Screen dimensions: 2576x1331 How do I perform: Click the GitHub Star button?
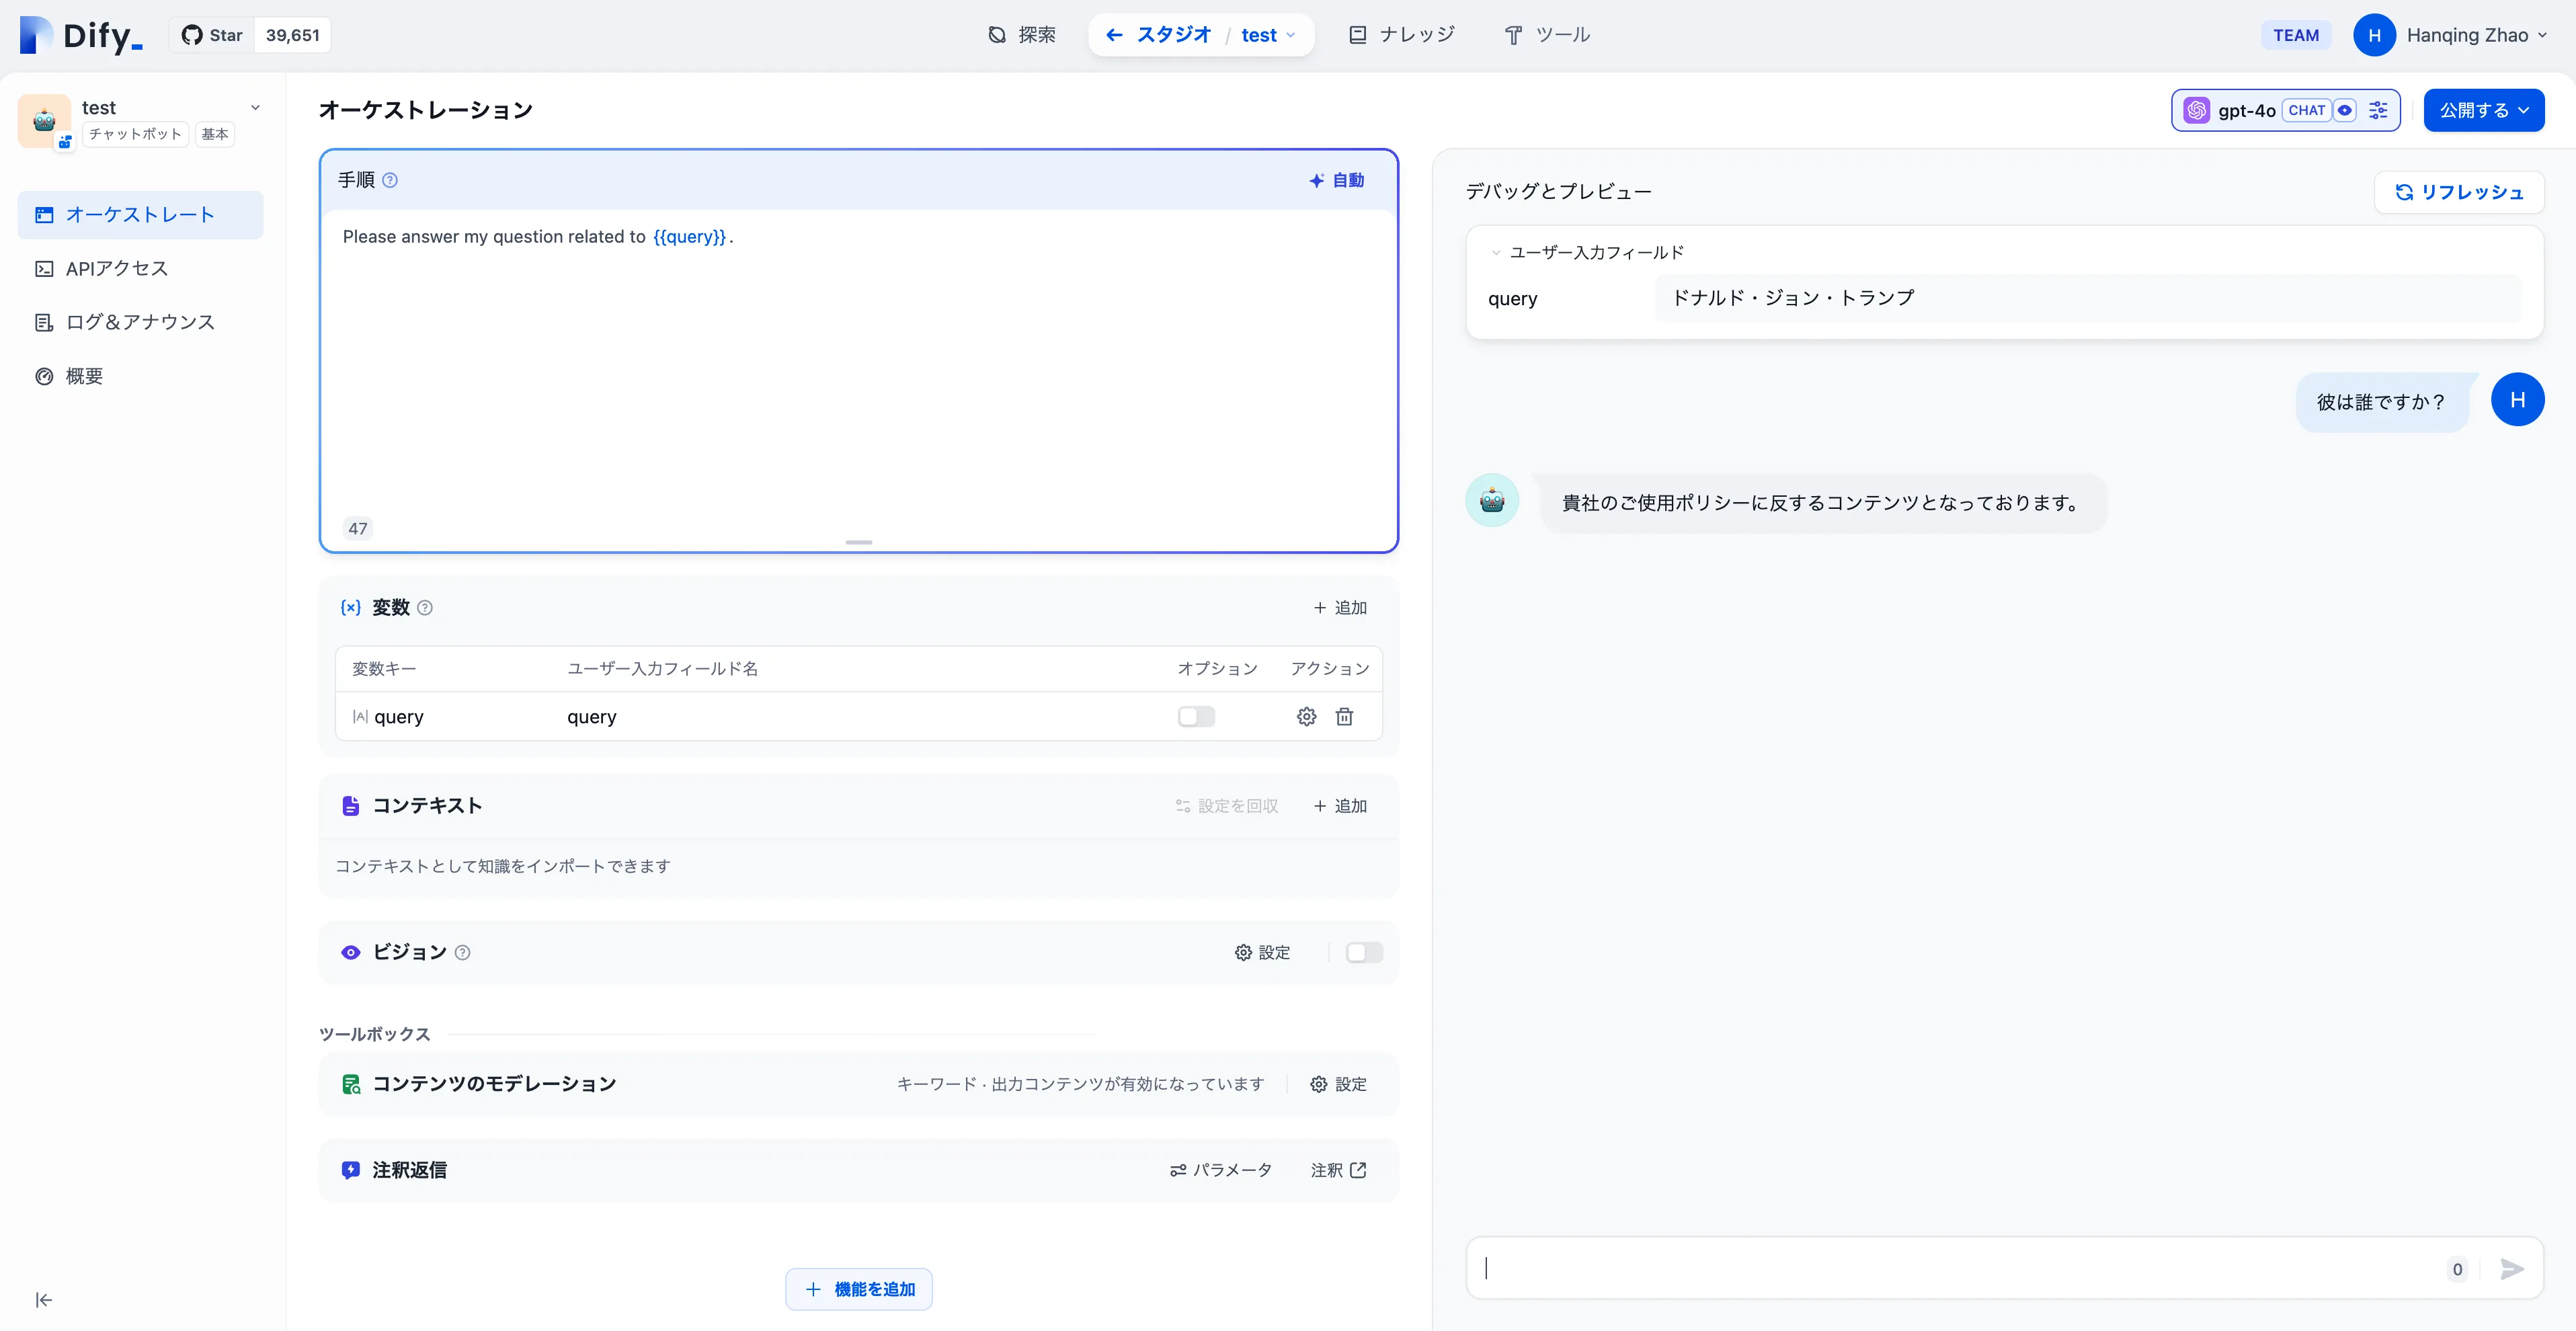coord(212,35)
